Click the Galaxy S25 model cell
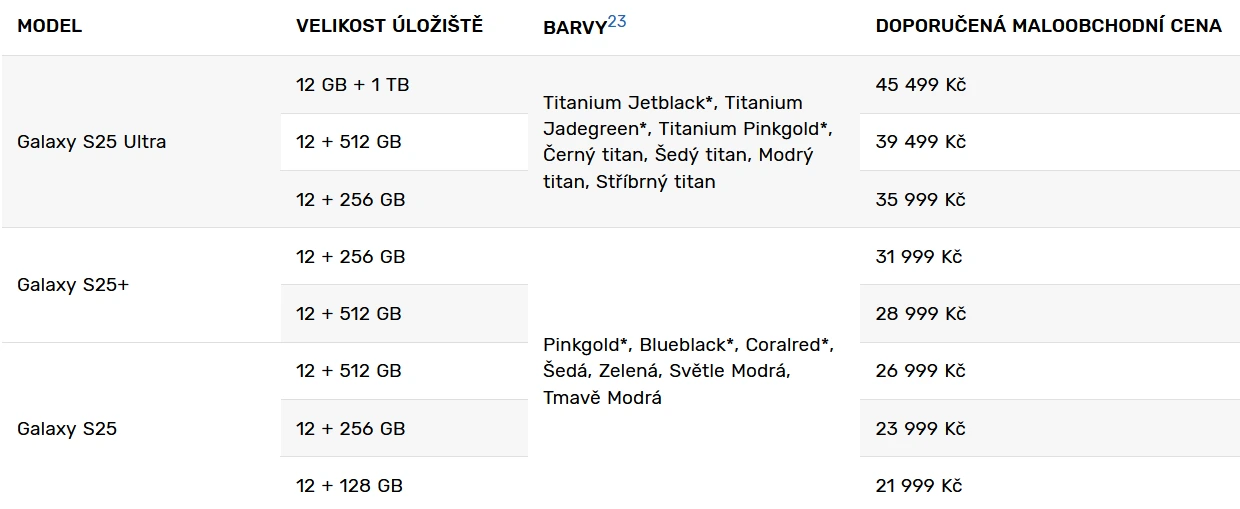Screen dimensions: 1240x509 click(67, 429)
